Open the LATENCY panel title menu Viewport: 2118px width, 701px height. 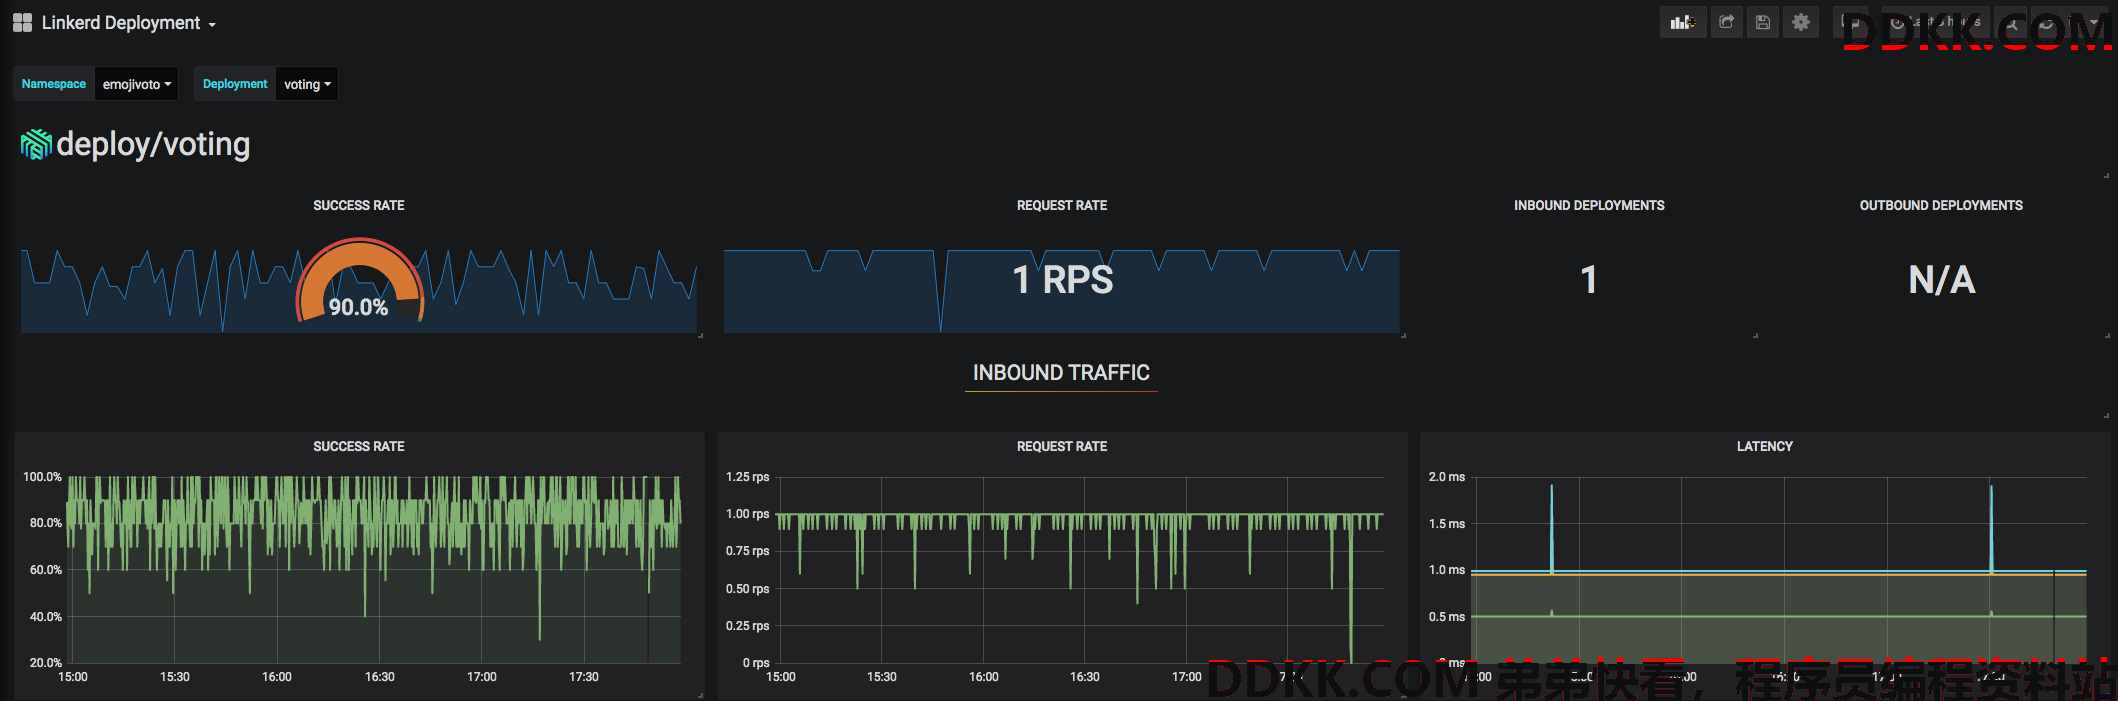(x=1765, y=446)
